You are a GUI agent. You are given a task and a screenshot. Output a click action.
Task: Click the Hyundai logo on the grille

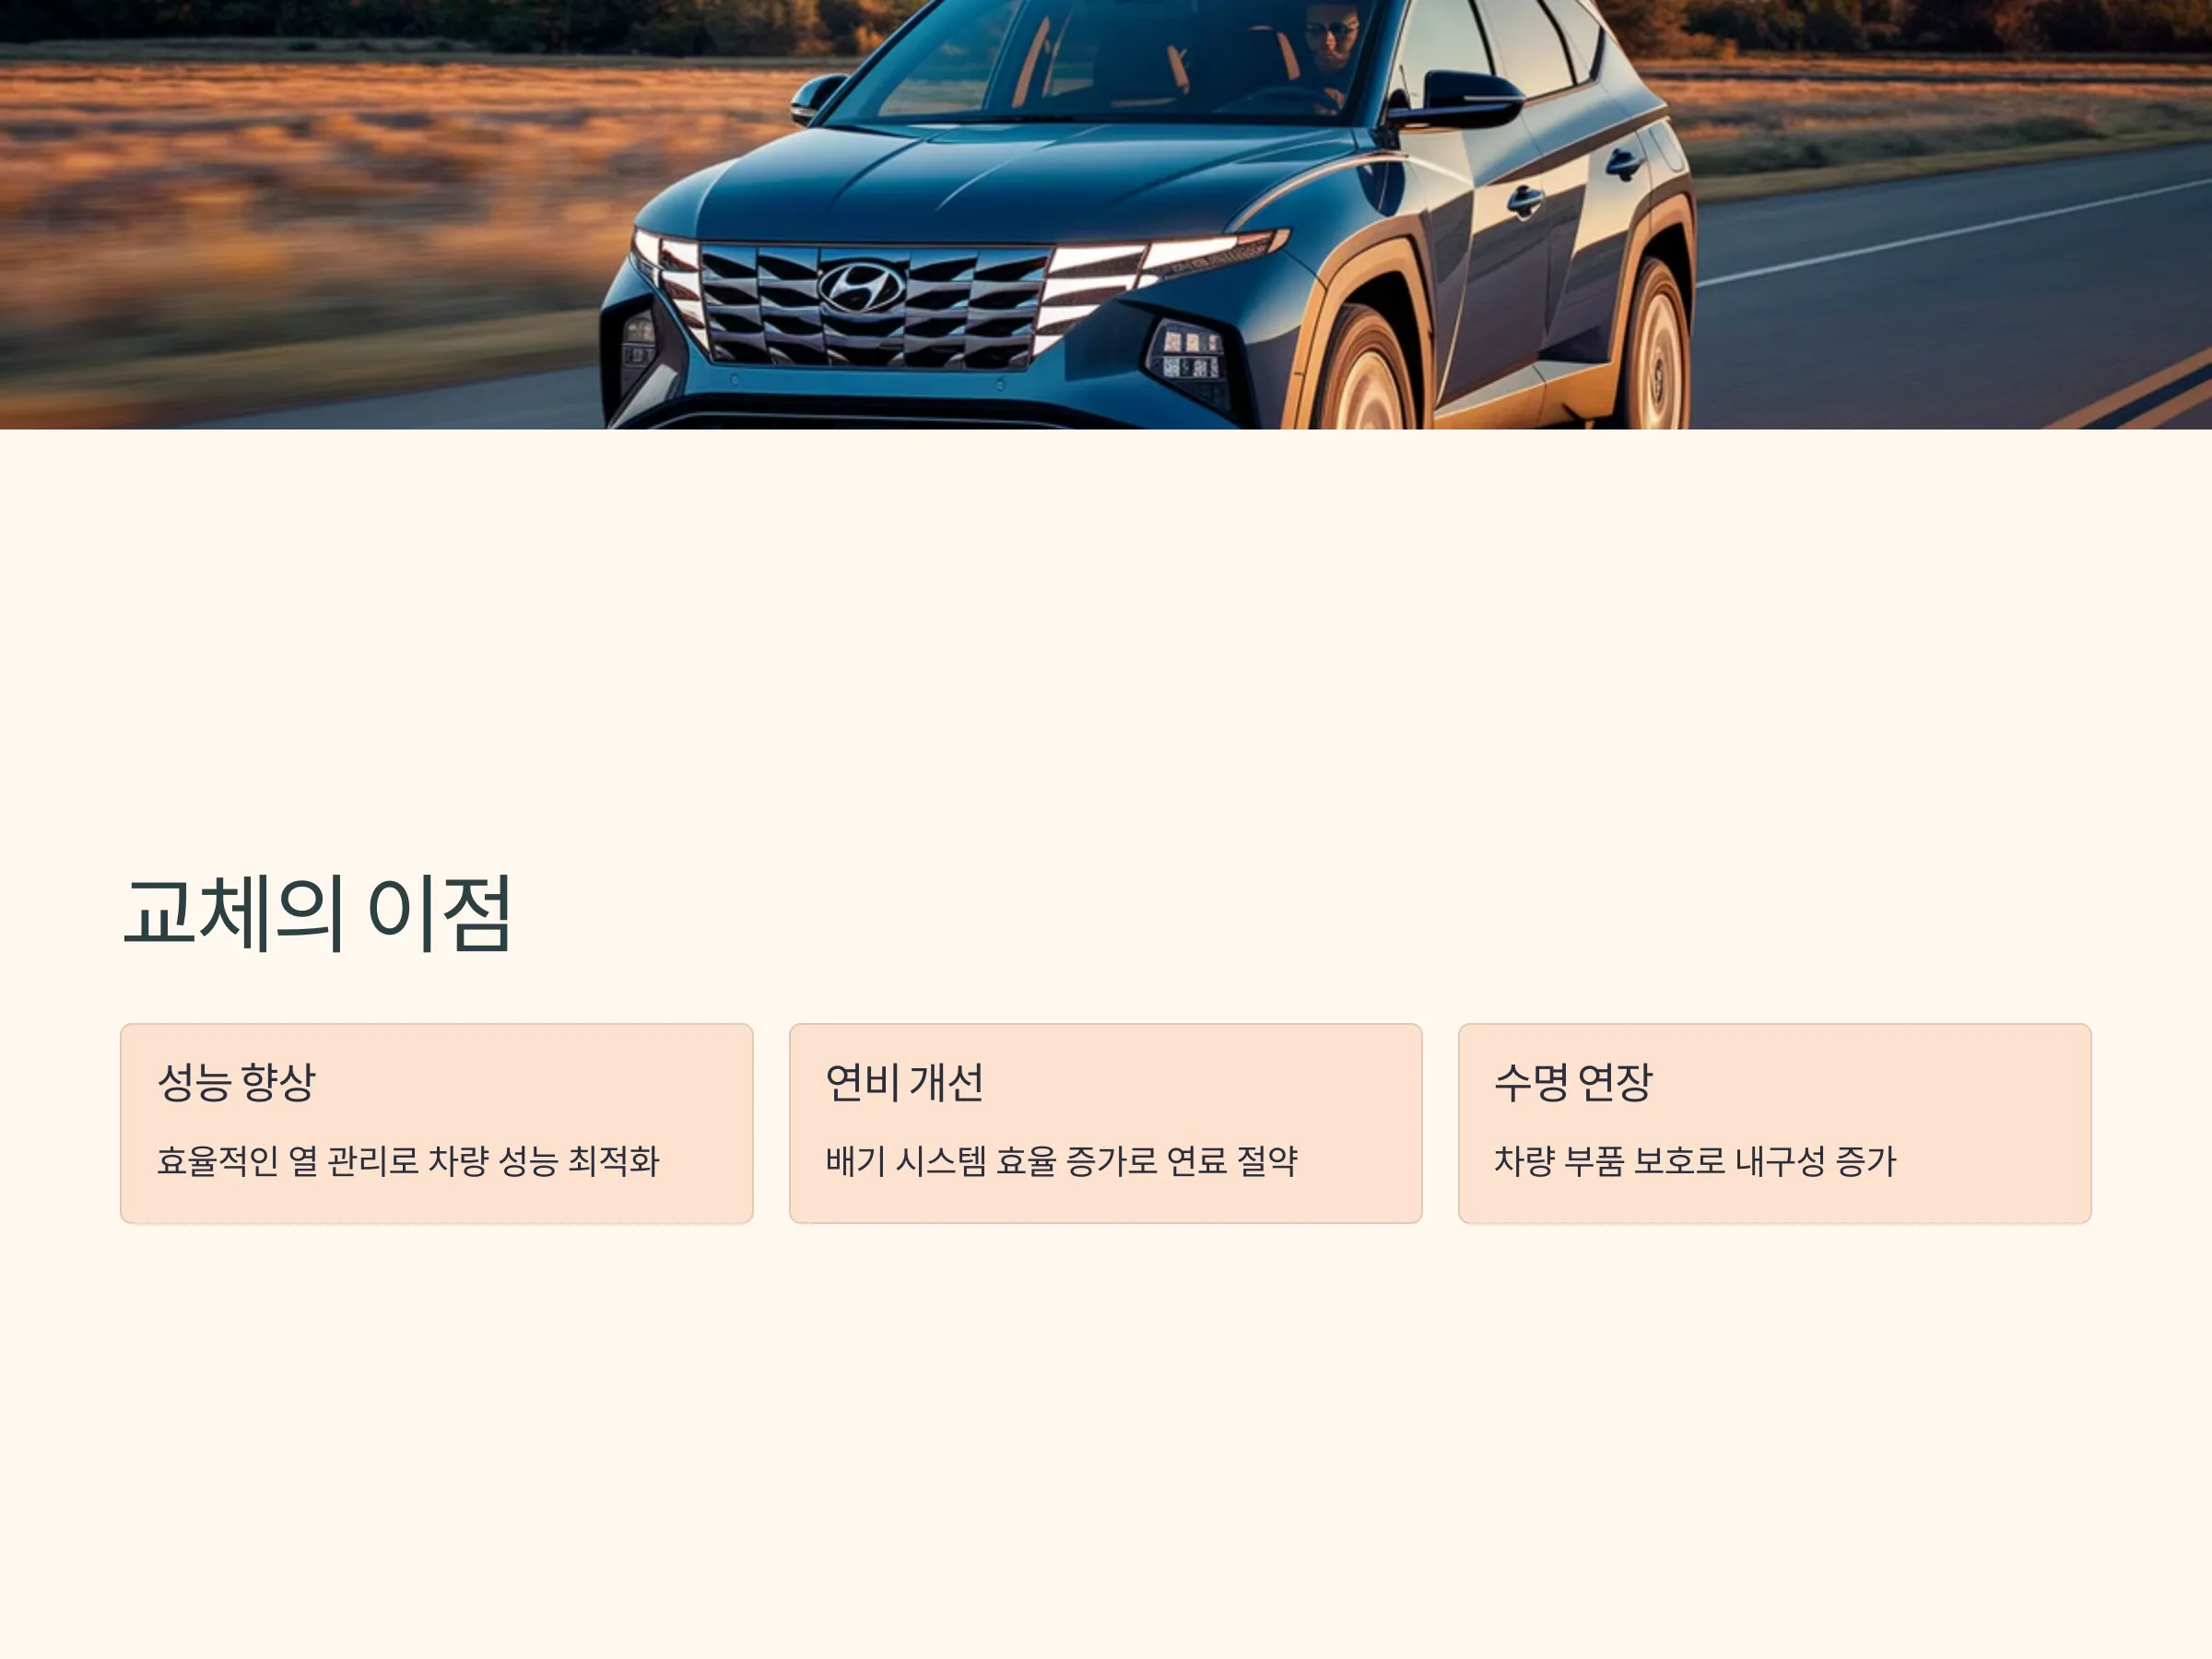coord(862,287)
